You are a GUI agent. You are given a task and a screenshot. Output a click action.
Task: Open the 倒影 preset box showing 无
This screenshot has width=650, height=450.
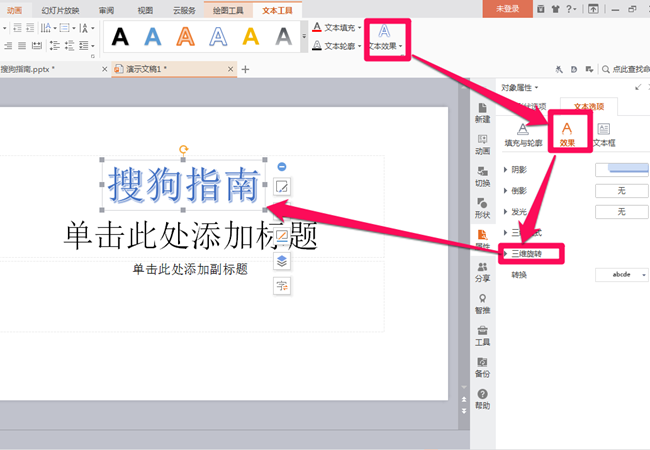pos(621,191)
